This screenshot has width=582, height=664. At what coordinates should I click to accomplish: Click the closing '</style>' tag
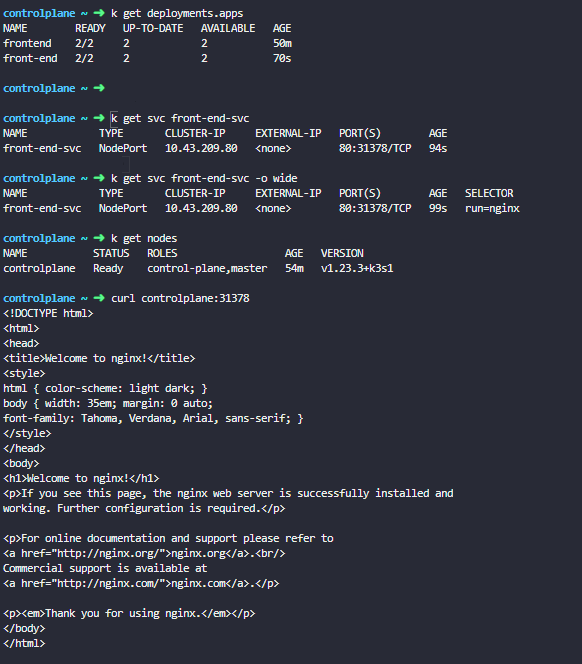tap(27, 434)
